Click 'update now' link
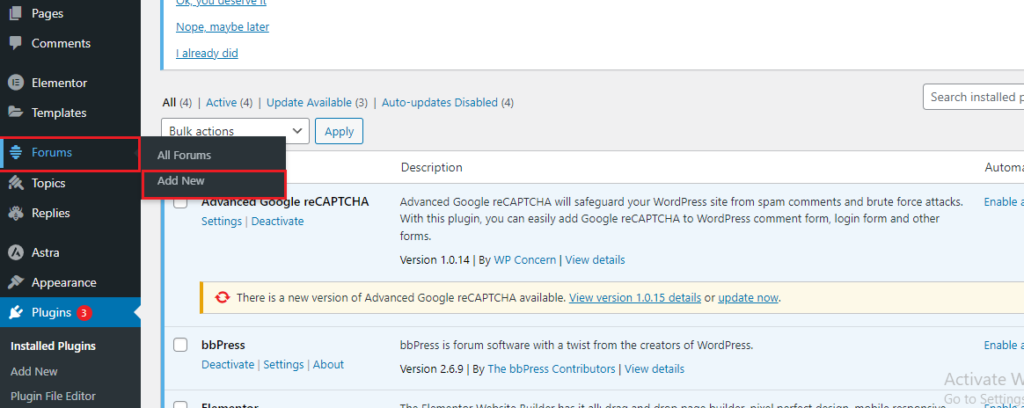1024x408 pixels. point(748,298)
